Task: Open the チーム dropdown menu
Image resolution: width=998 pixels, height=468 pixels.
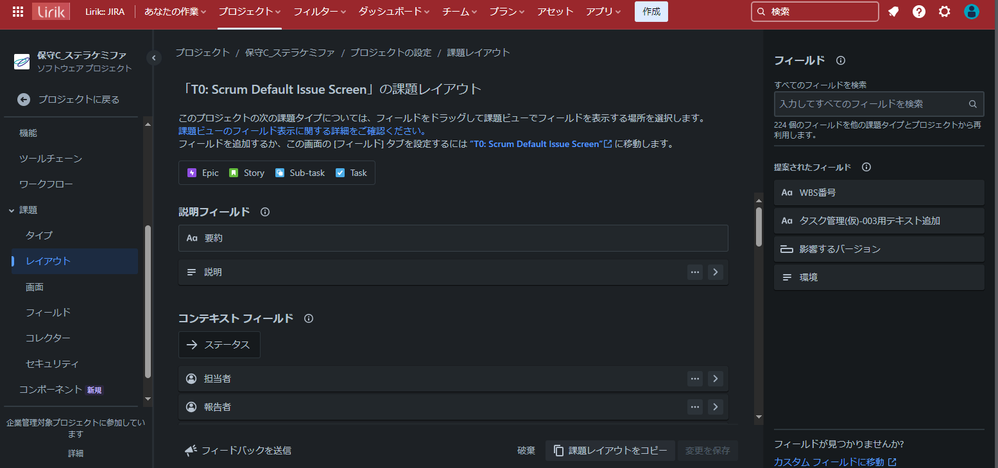Action: pos(461,11)
